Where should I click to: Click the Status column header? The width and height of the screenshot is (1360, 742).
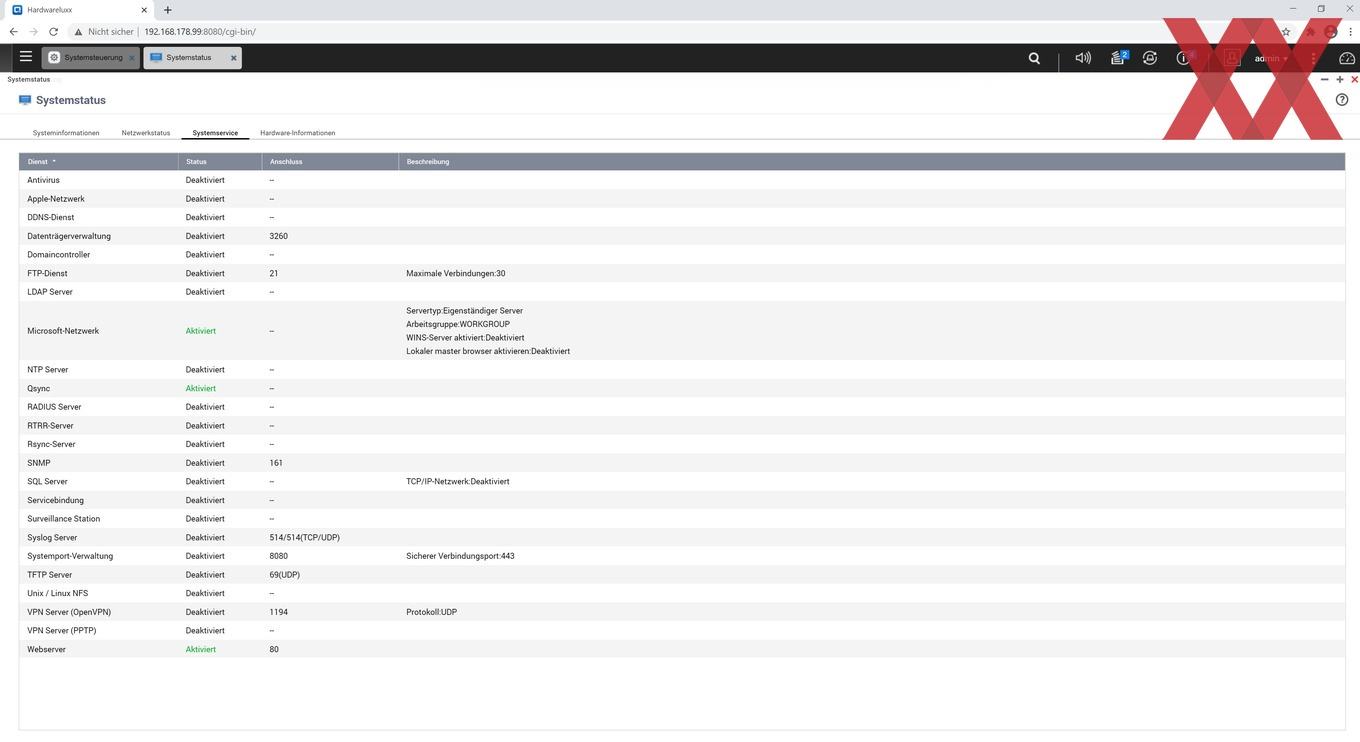(220, 161)
